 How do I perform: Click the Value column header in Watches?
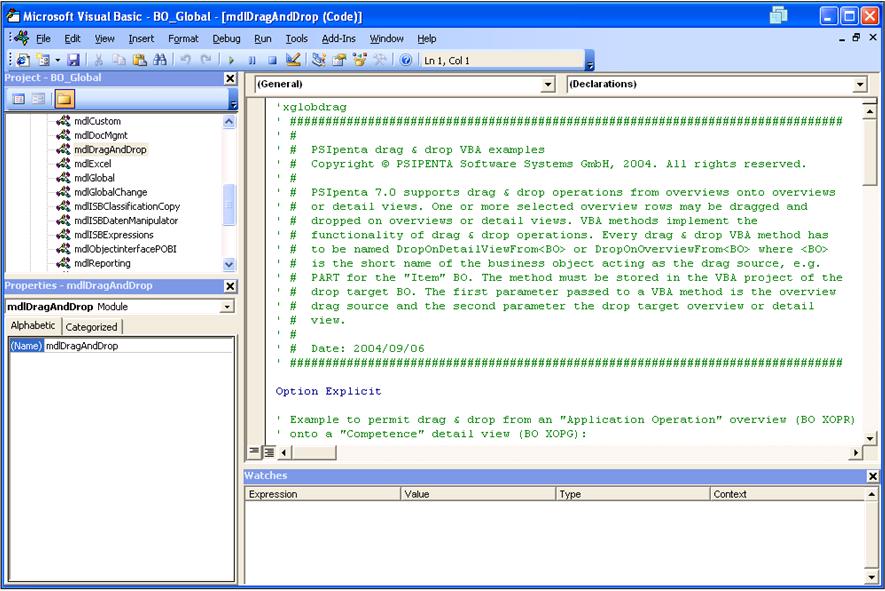coord(478,494)
